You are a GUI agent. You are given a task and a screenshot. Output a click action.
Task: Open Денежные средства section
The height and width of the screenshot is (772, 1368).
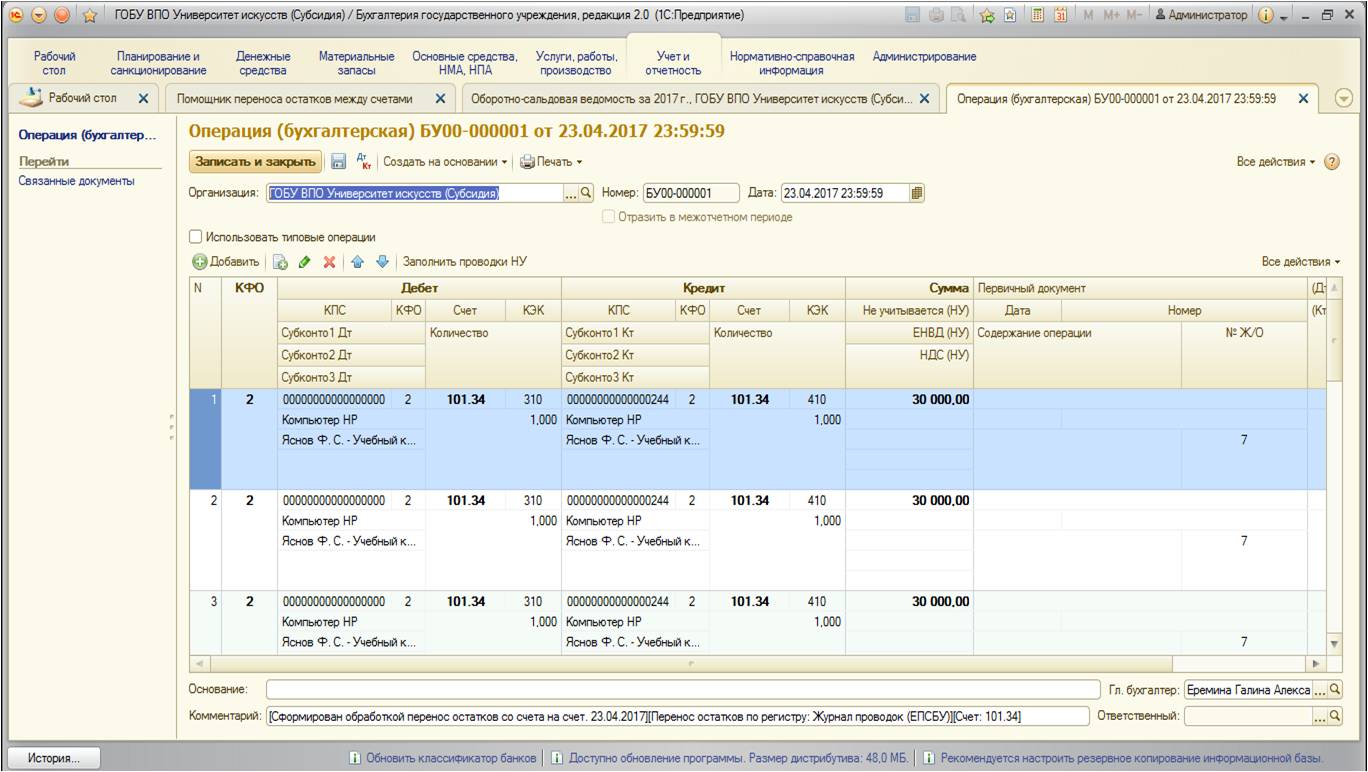263,63
